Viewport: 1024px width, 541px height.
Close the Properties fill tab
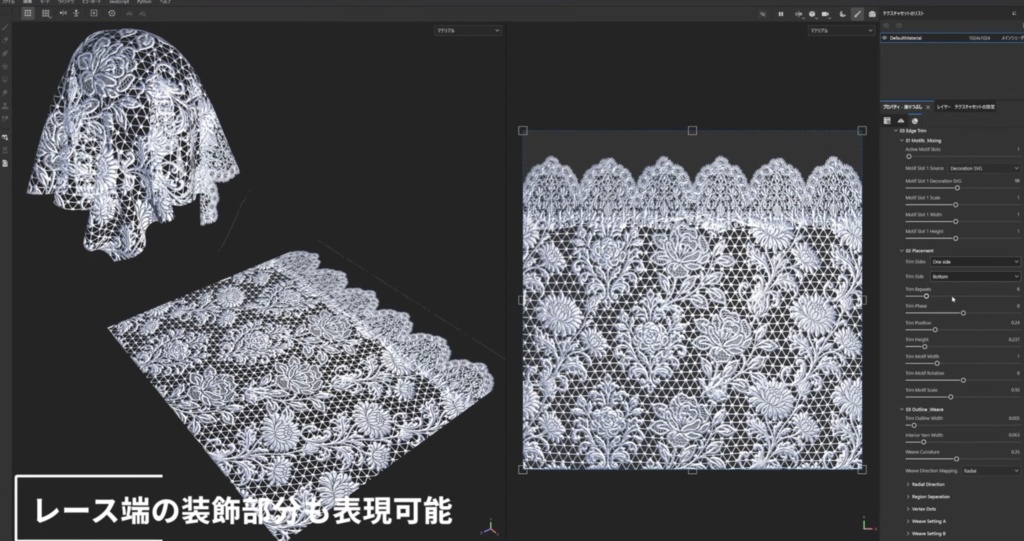click(928, 107)
